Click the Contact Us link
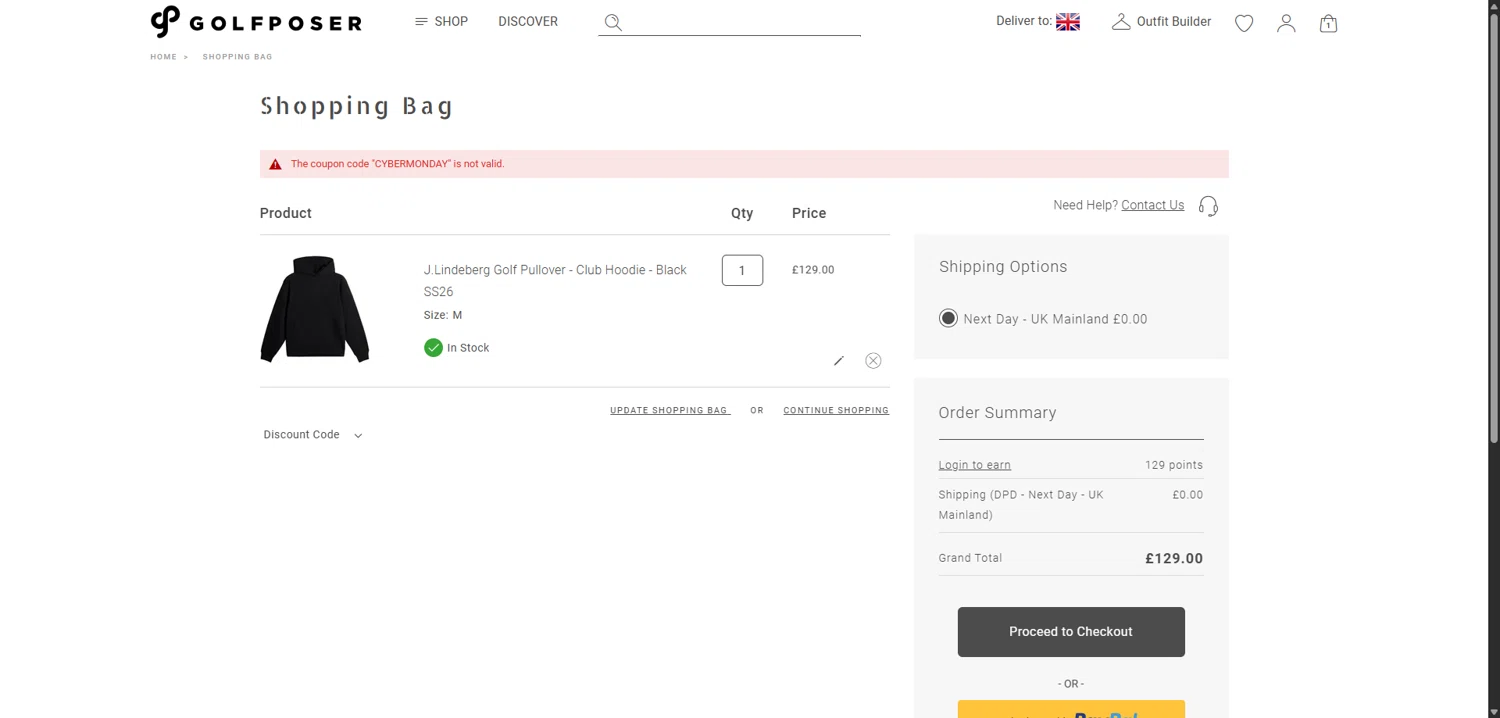This screenshot has width=1500, height=718. pyautogui.click(x=1152, y=205)
